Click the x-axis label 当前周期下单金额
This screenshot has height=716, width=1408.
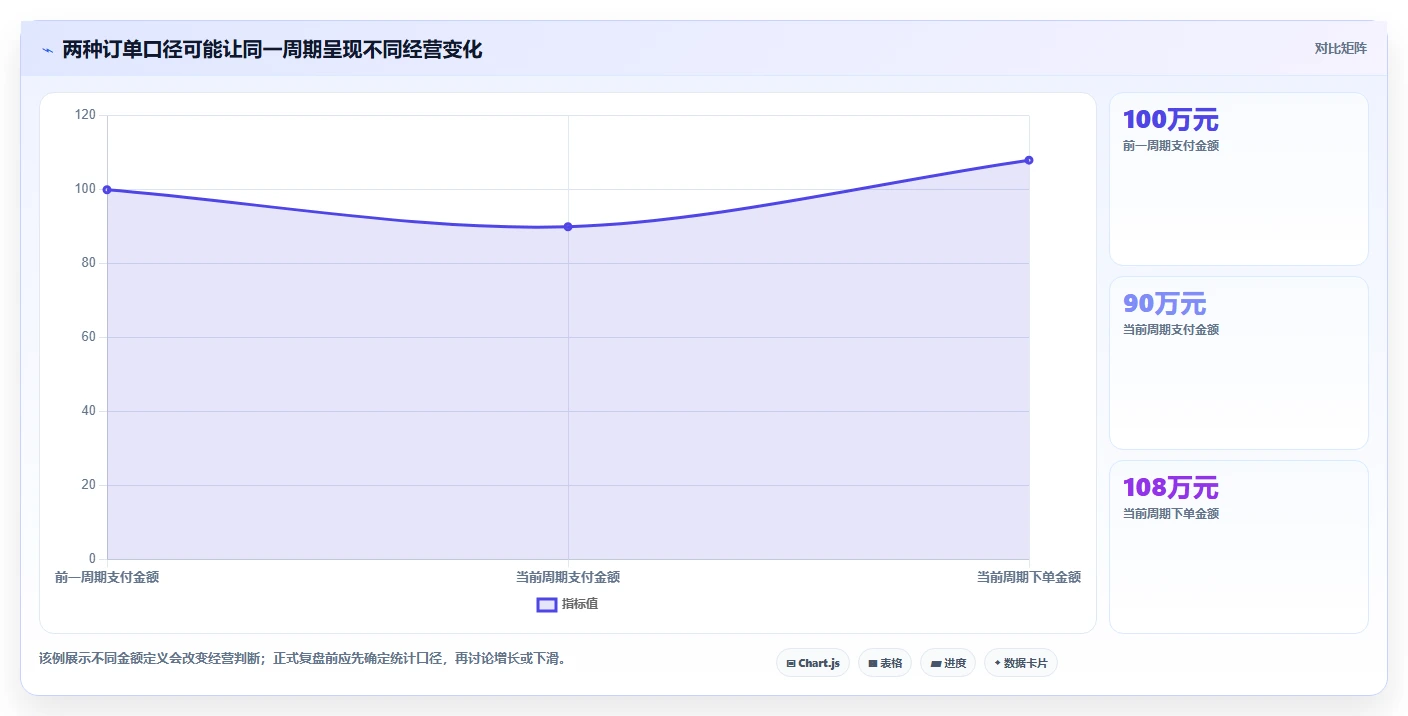(1029, 577)
